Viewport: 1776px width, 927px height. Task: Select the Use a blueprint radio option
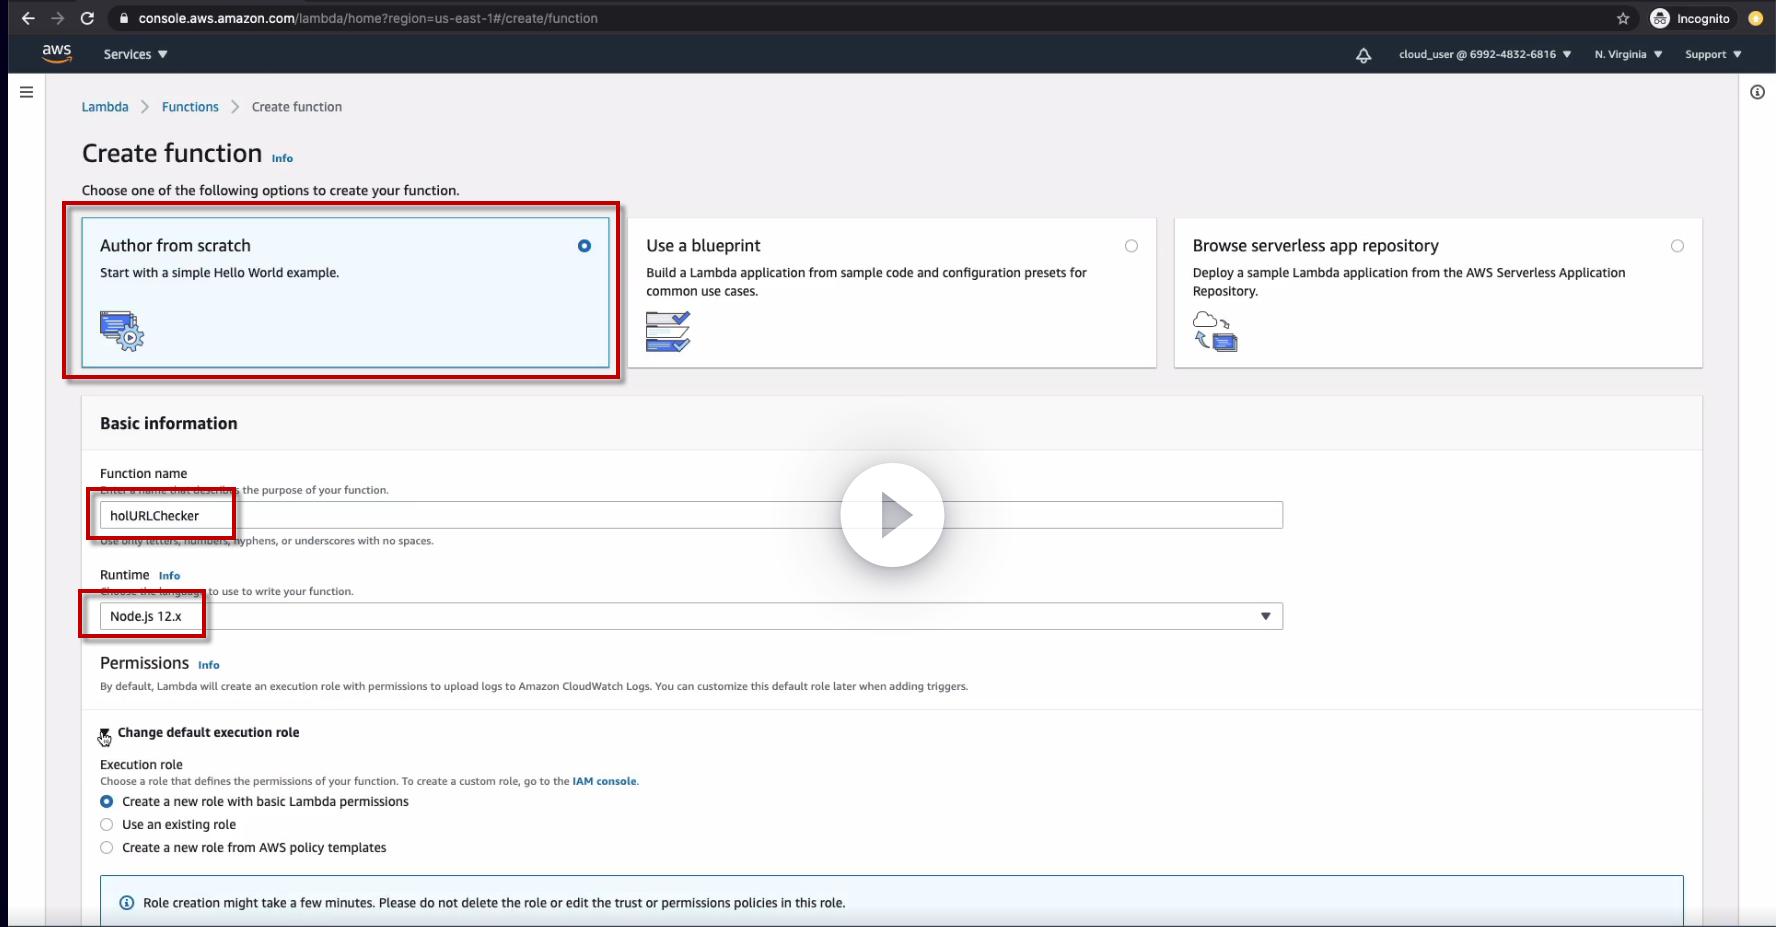1131,246
